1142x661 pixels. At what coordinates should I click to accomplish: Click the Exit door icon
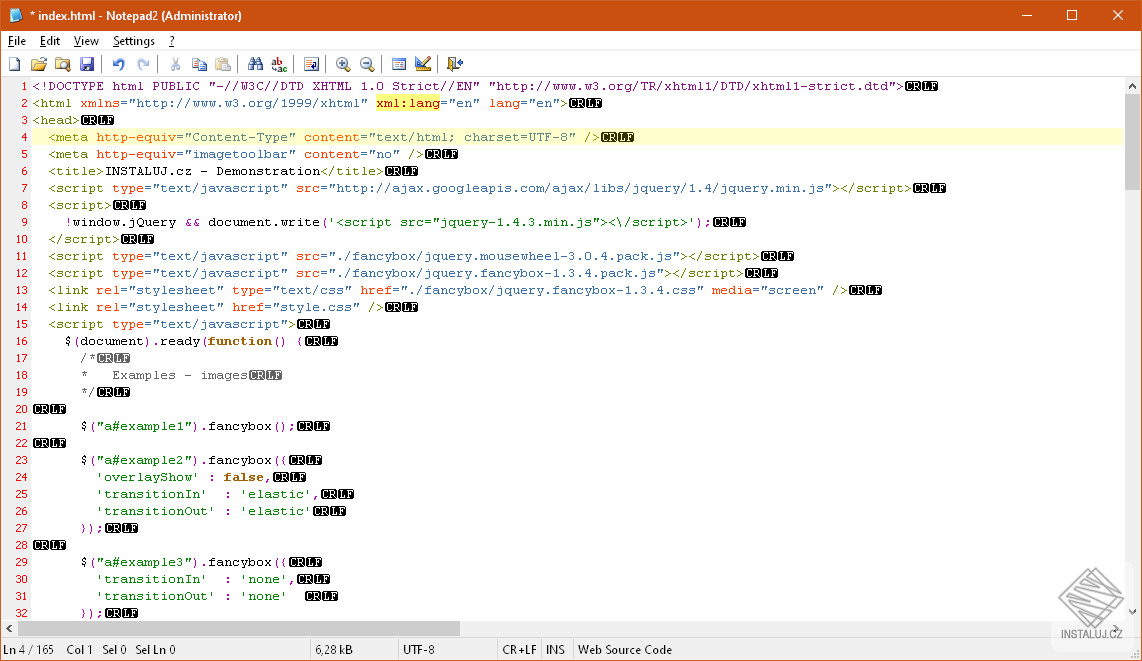455,64
